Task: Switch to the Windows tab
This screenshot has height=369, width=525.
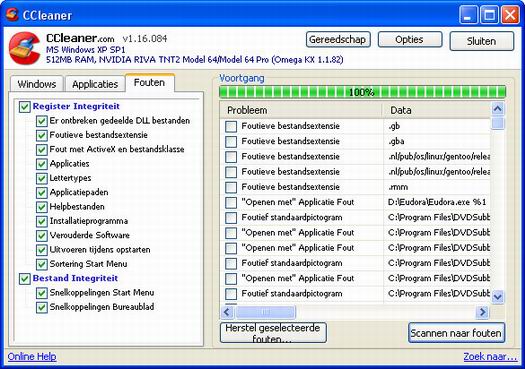Action: 36,84
